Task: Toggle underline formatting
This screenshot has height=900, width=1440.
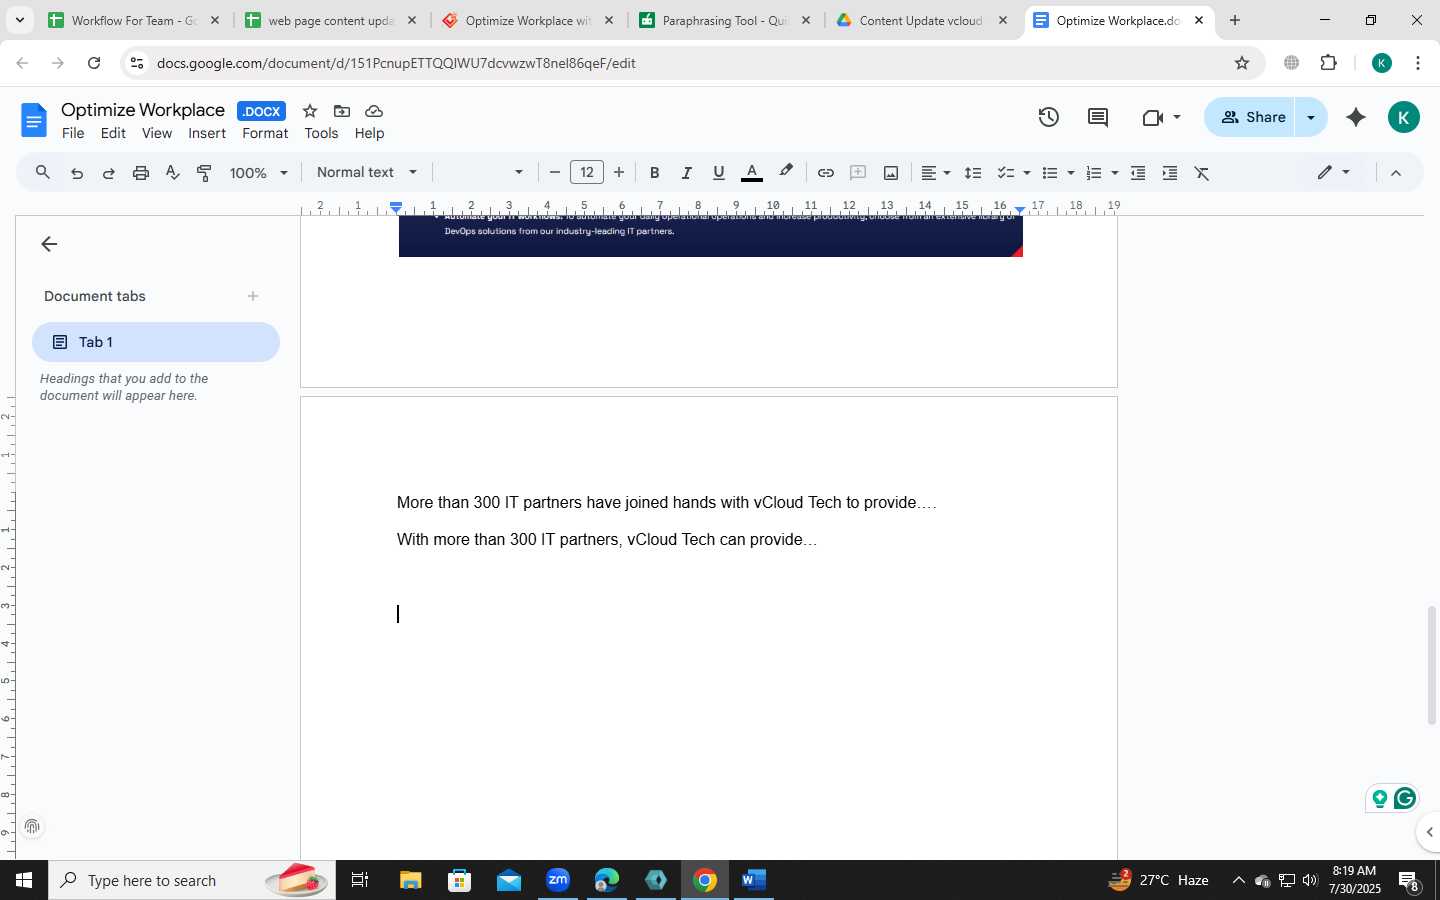Action: pos(719,173)
